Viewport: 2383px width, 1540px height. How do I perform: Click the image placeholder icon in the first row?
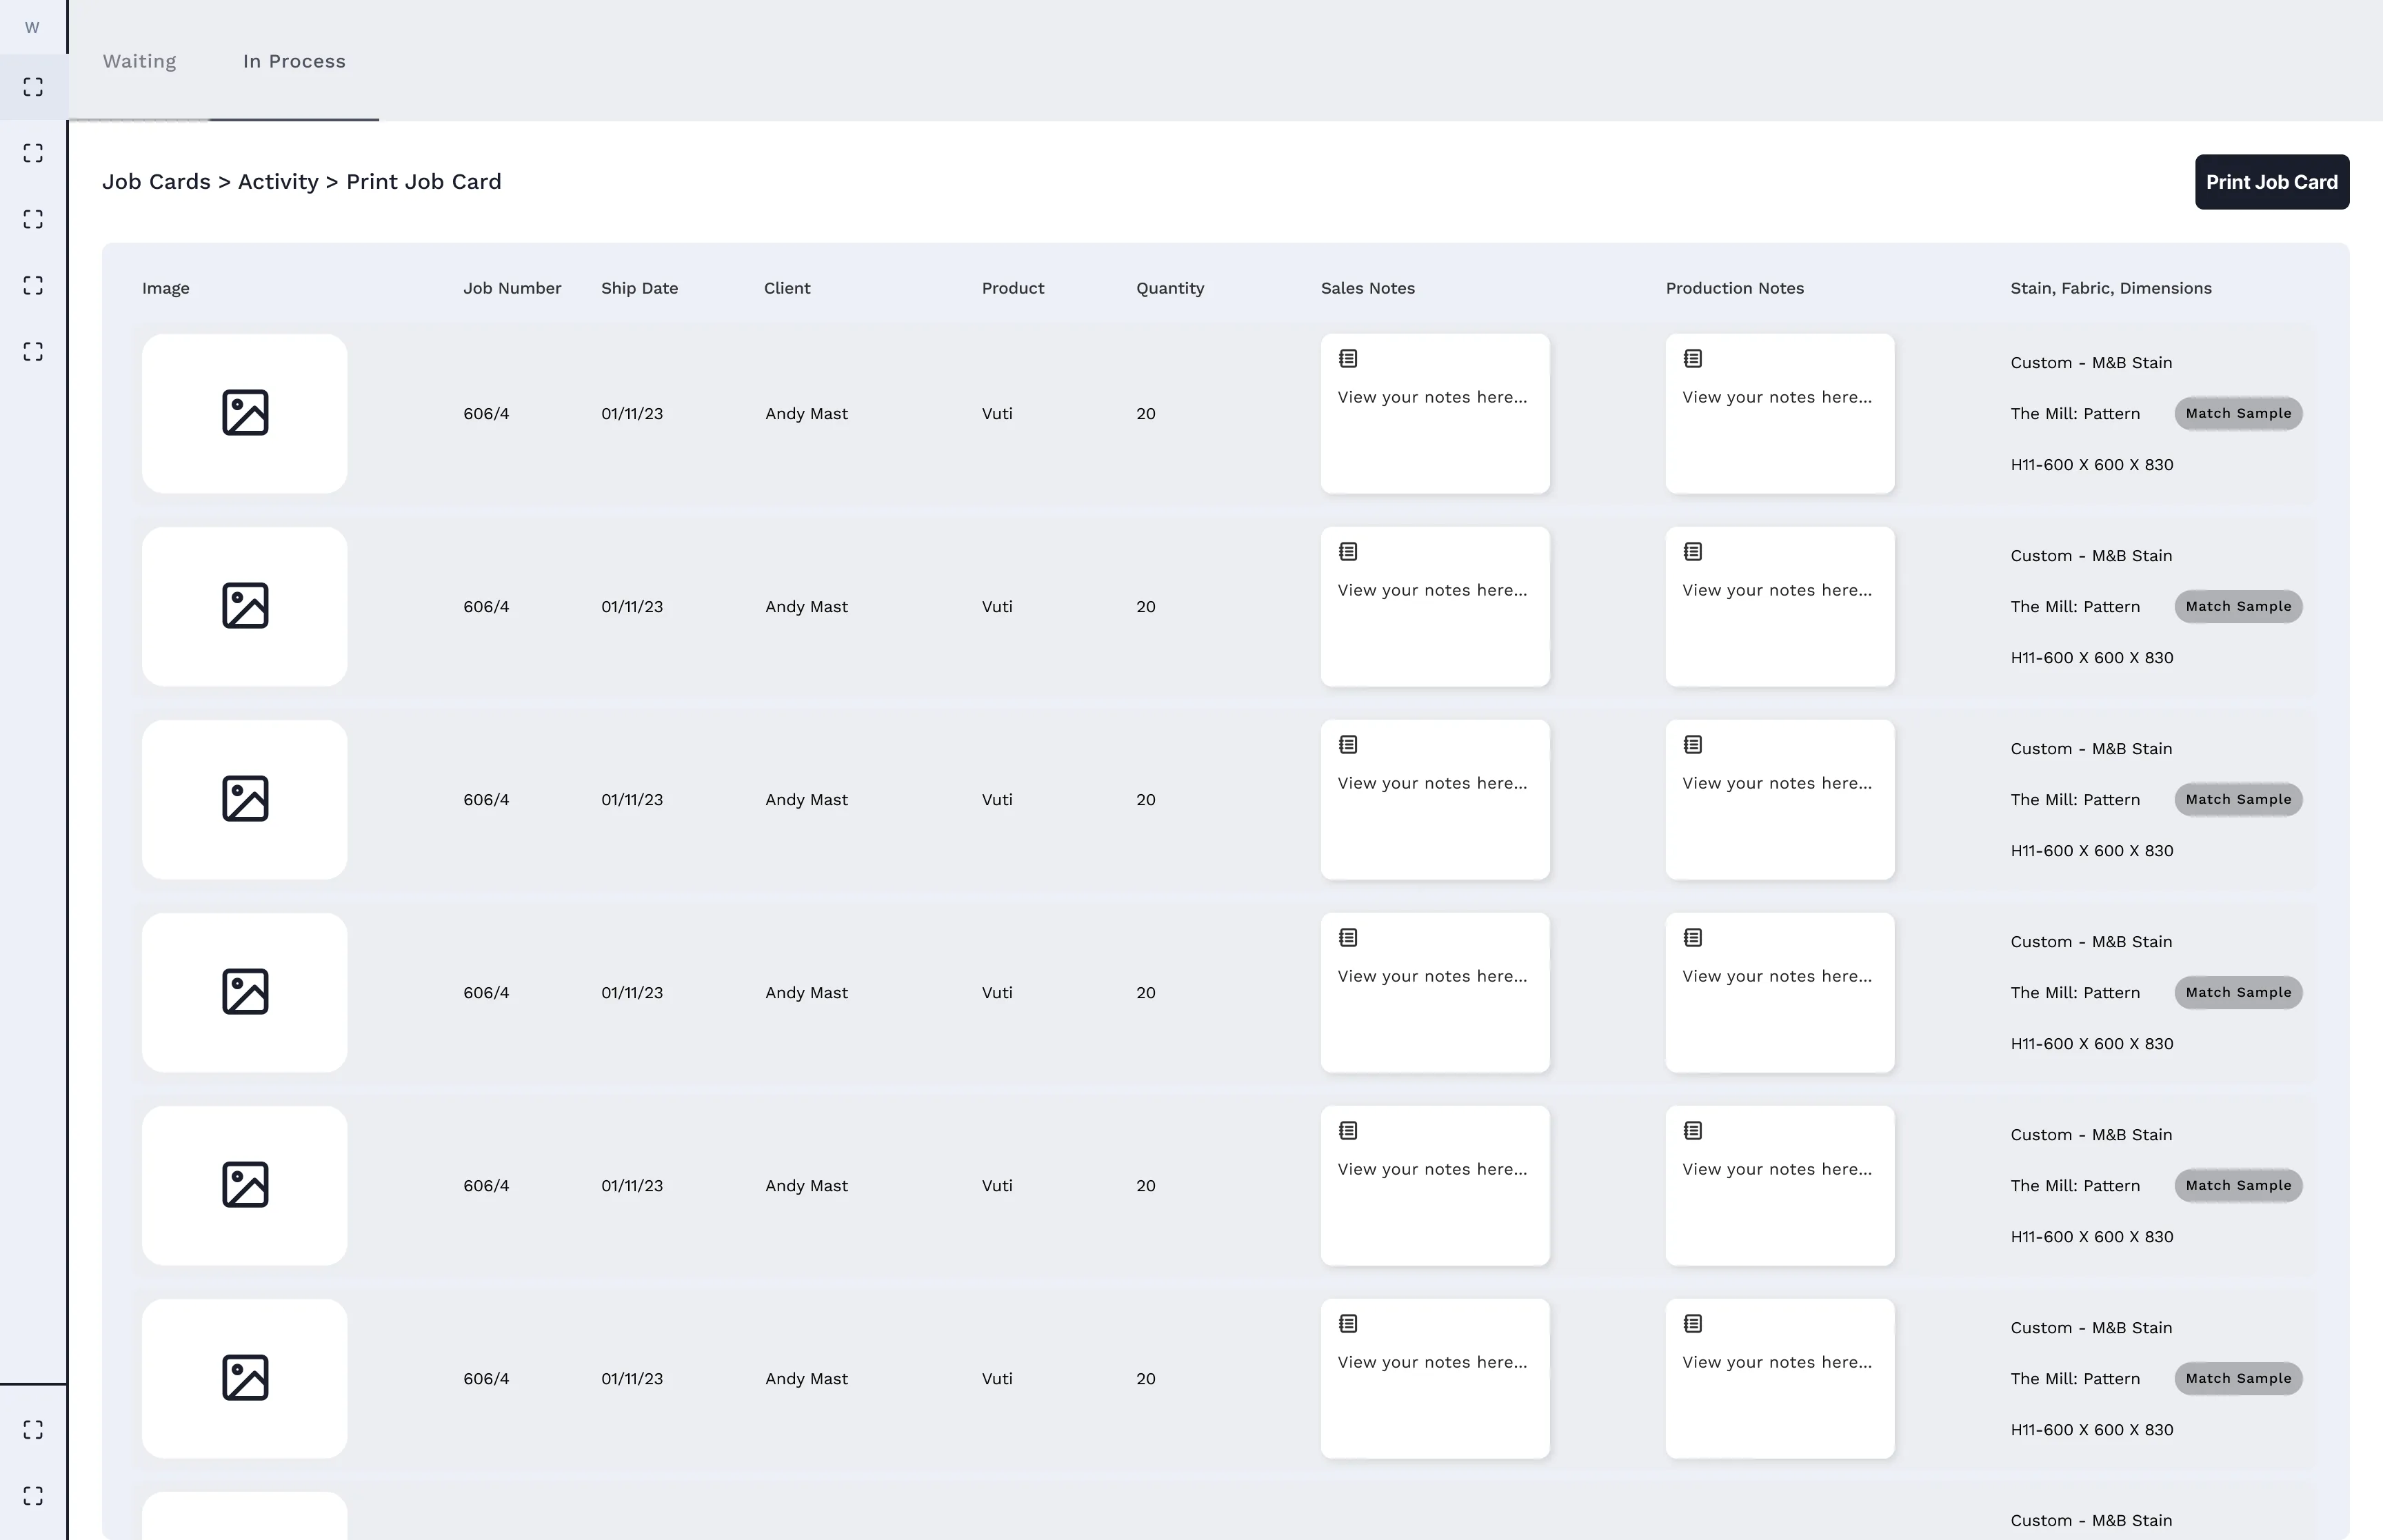click(x=244, y=413)
